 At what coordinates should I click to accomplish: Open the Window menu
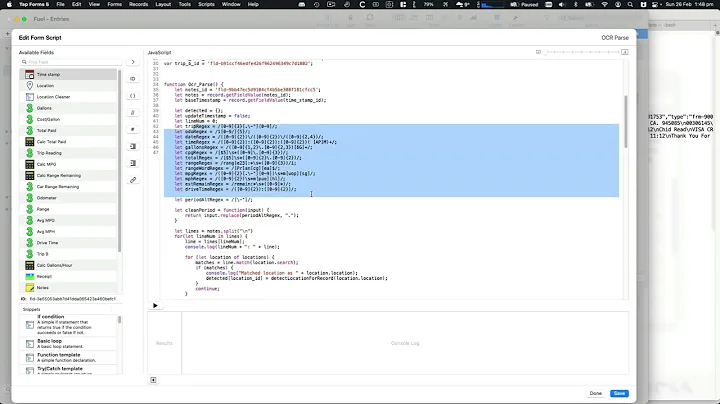coord(231,4)
